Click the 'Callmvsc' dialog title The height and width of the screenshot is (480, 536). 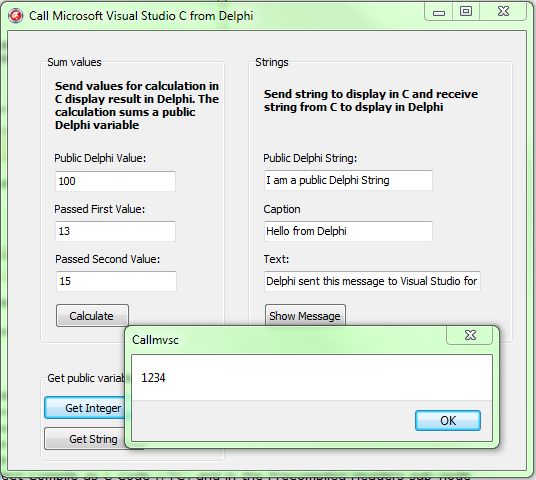coord(155,340)
